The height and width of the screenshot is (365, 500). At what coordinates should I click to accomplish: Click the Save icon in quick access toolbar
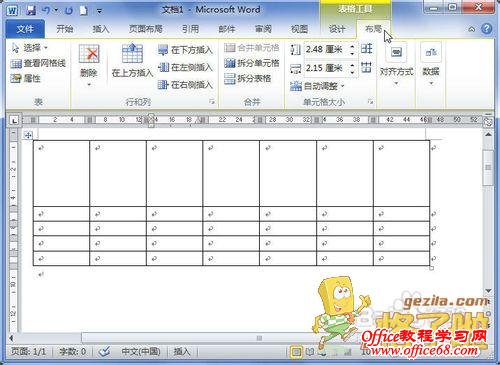pos(31,10)
